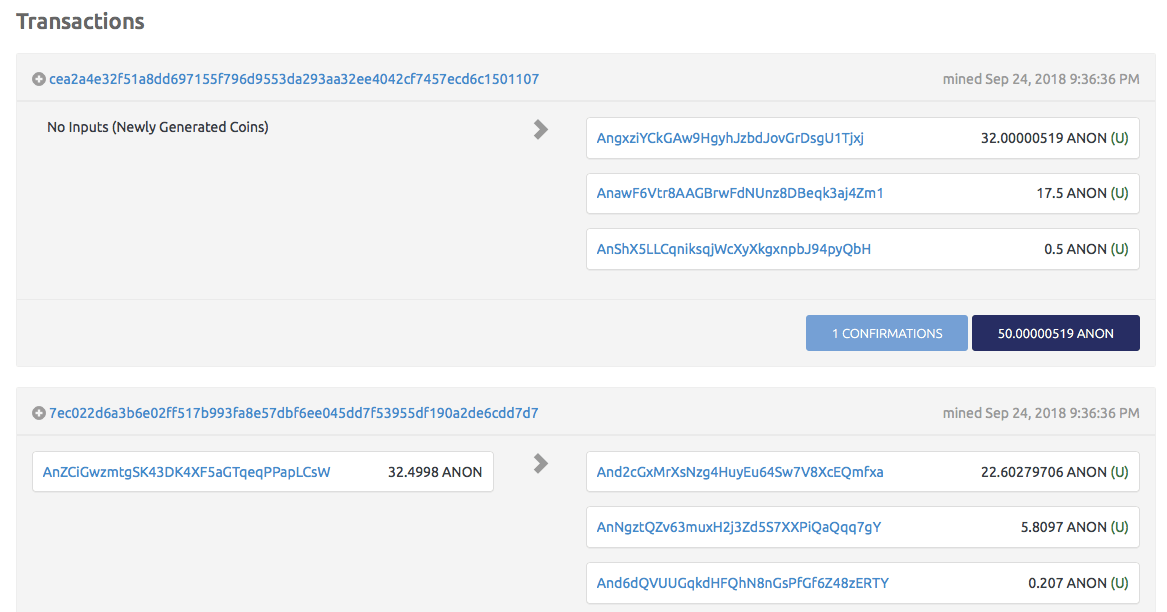Open address And6dQVUUGqkdHFQhN8nGsPfGf6Z48zERTY
This screenshot has width=1167, height=612.
point(742,583)
